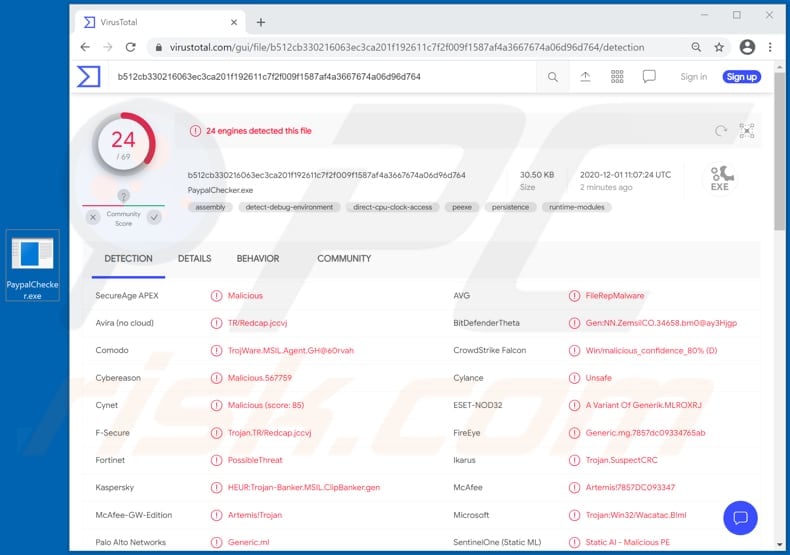This screenshot has height=555, width=790.
Task: Click Generic.mg.7857dc09334765ab FireEye result
Action: (x=645, y=433)
